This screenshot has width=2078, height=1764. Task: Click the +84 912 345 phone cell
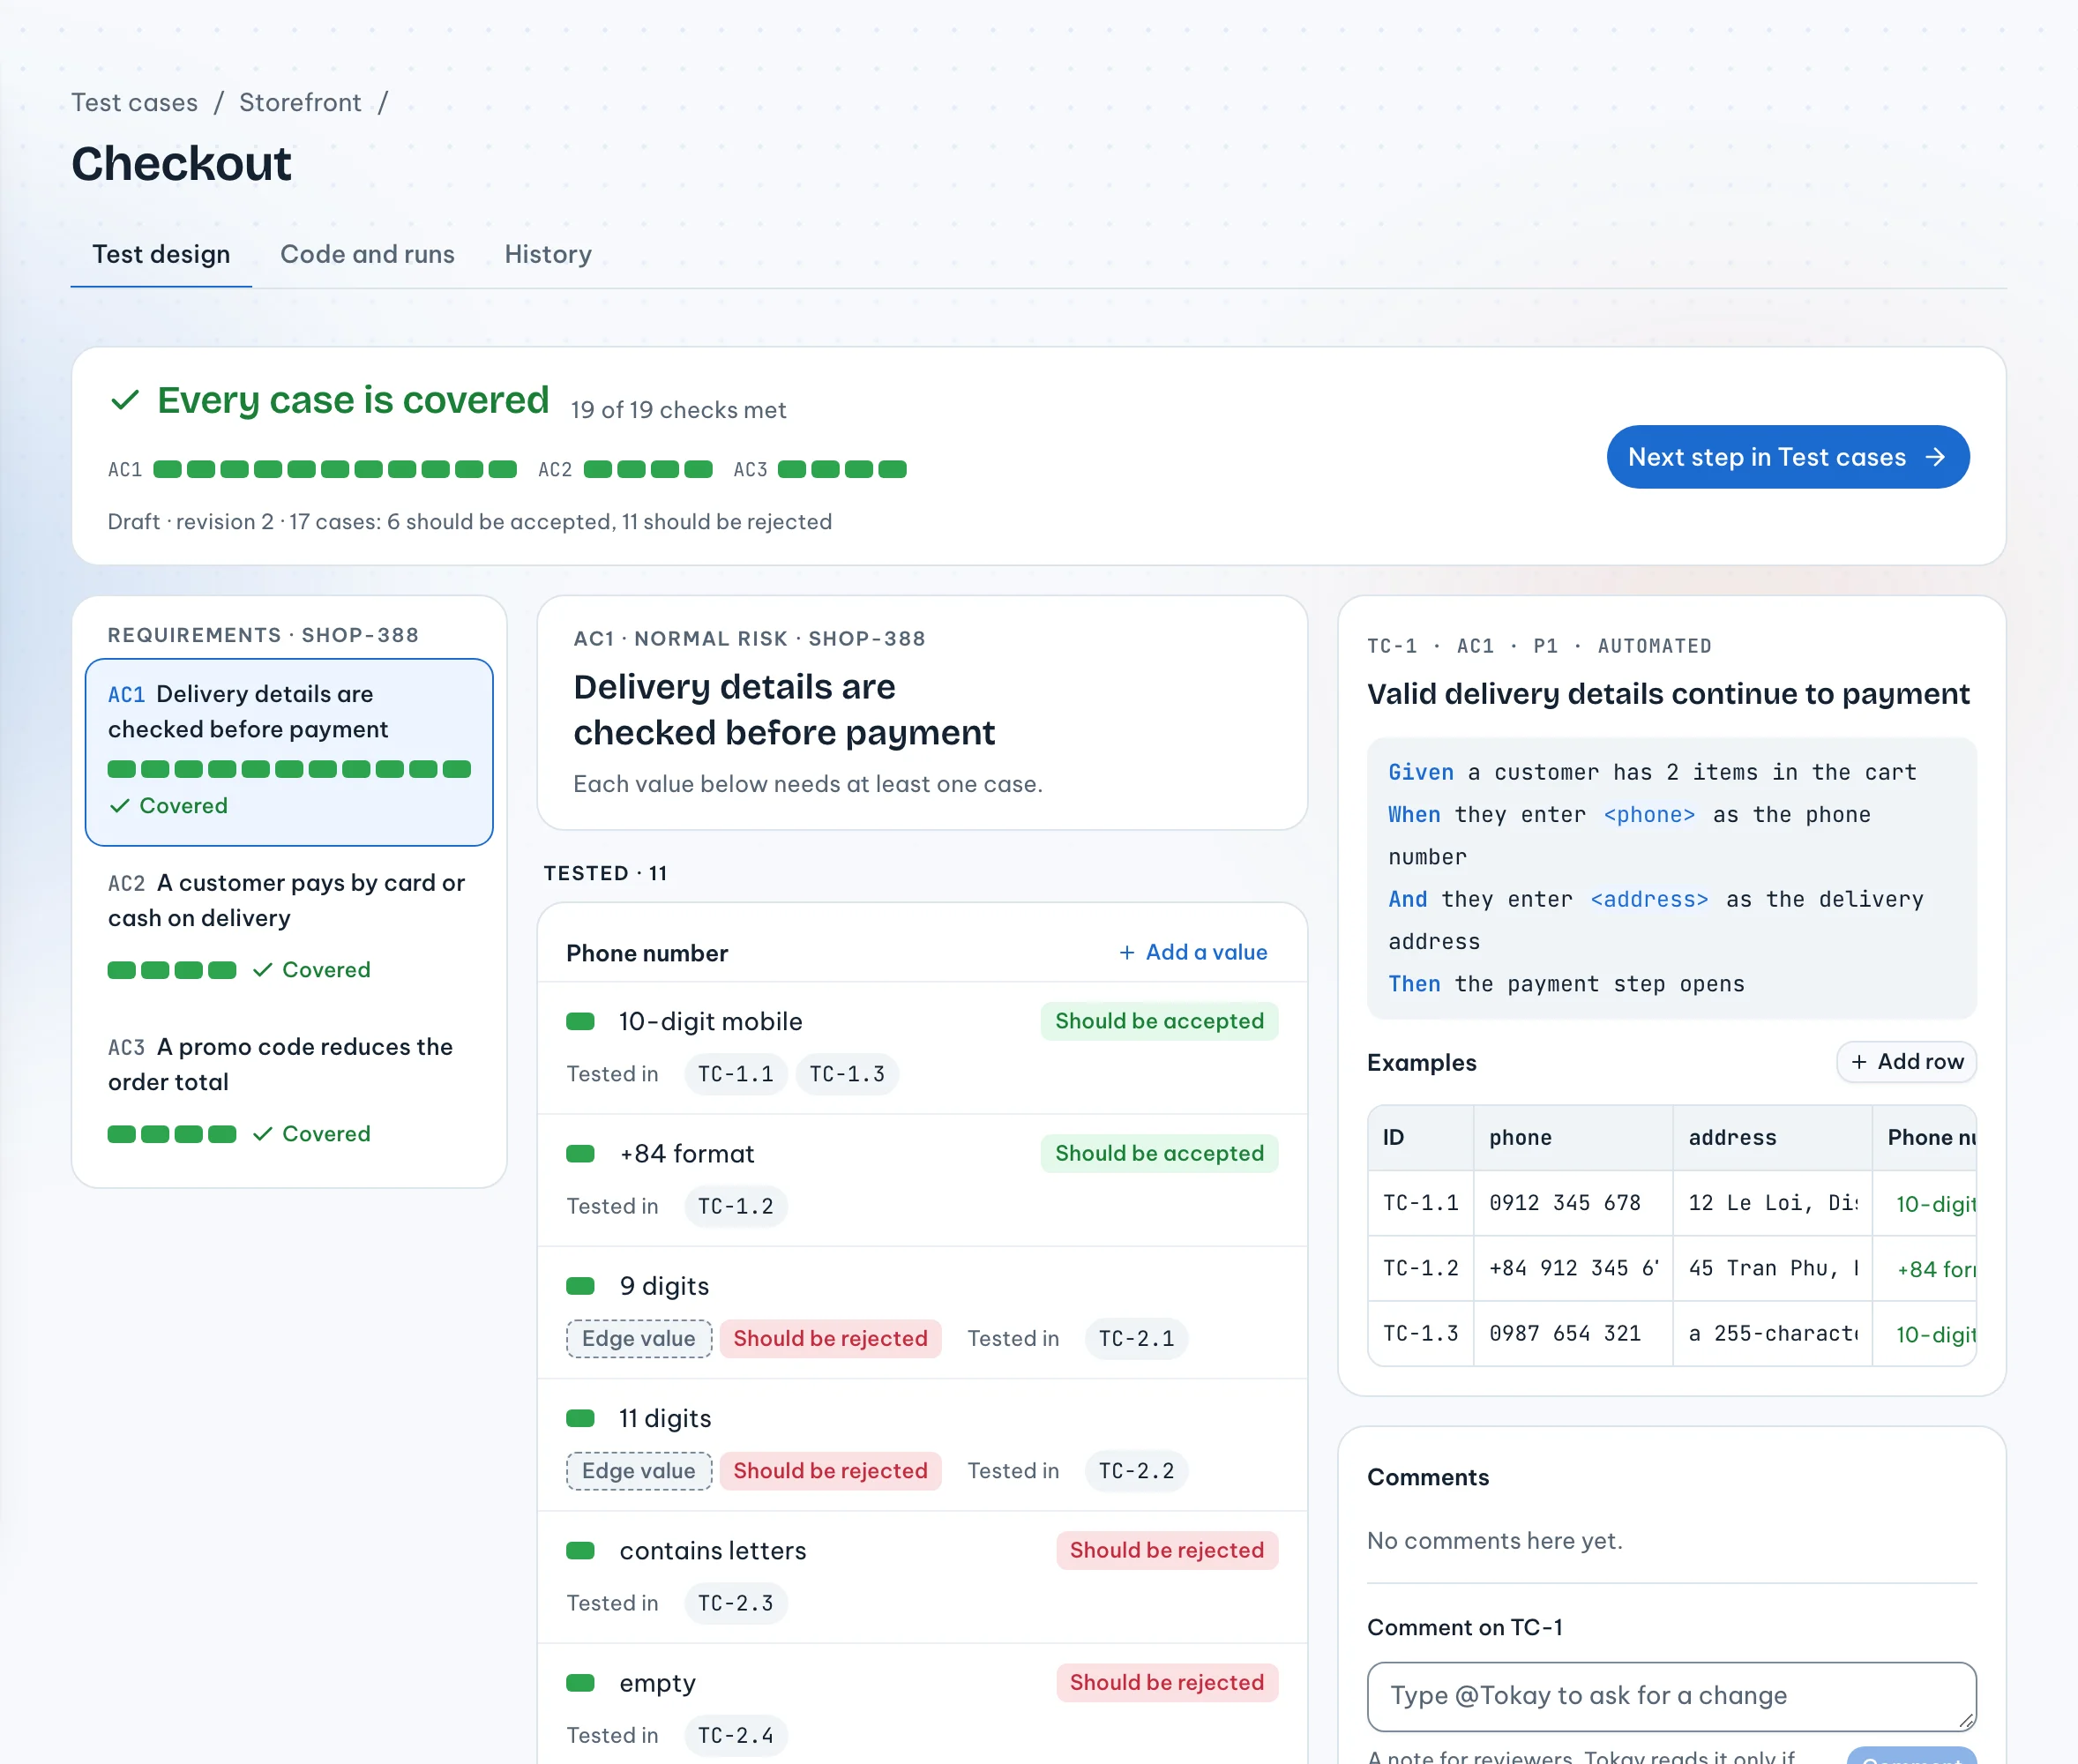1572,1268
